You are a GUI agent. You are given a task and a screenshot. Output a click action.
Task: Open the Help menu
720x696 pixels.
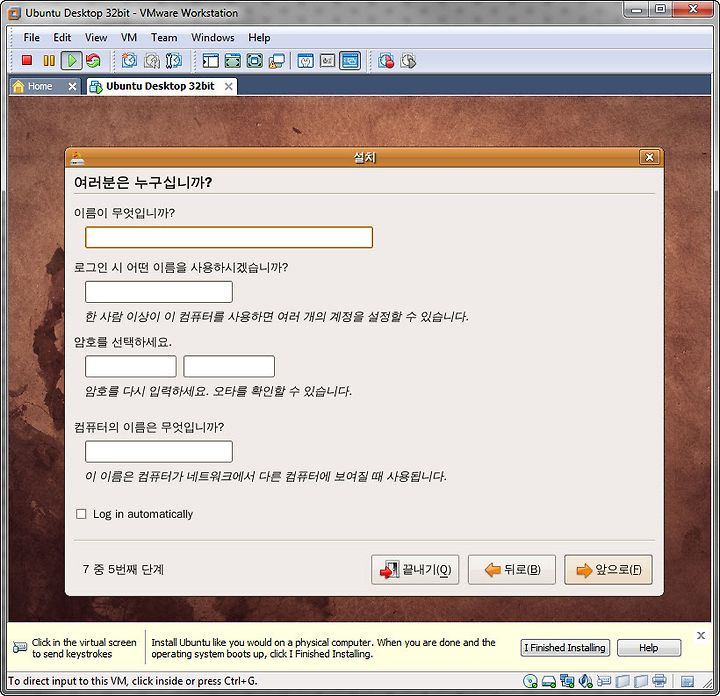tap(259, 38)
